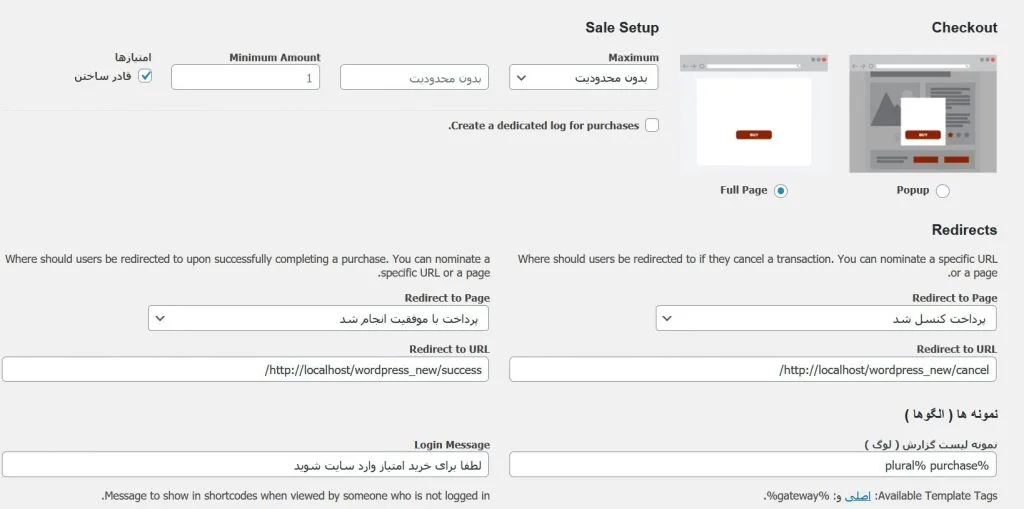Click the Maximum amount text field

414,77
